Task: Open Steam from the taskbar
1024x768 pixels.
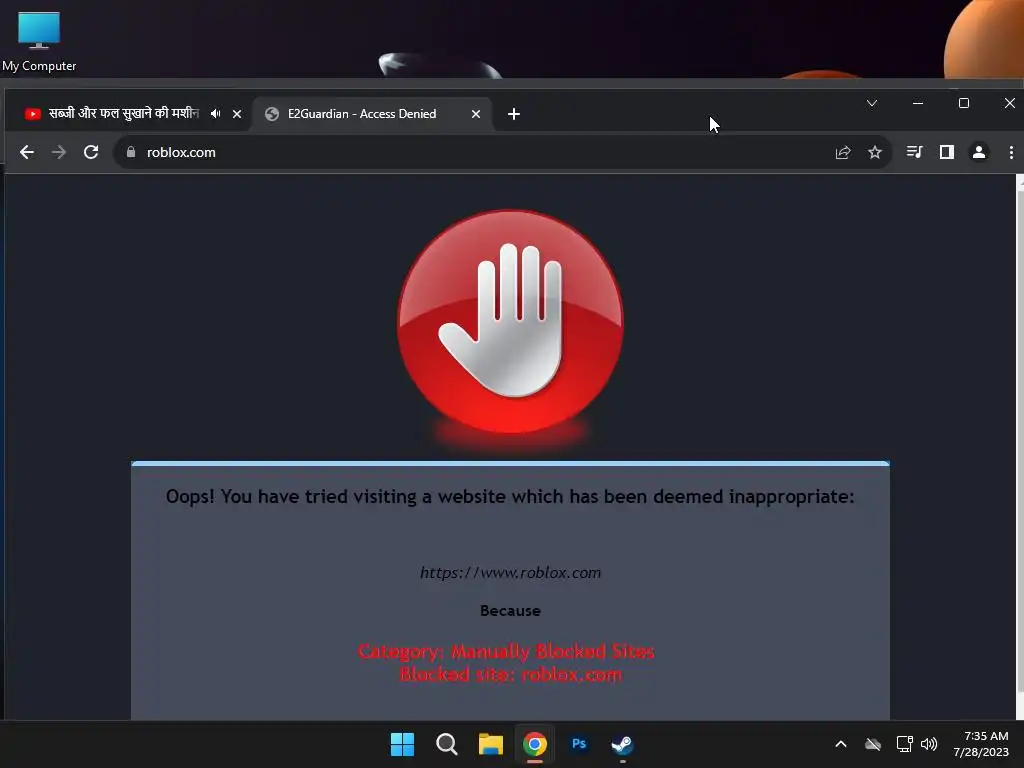Action: [622, 744]
